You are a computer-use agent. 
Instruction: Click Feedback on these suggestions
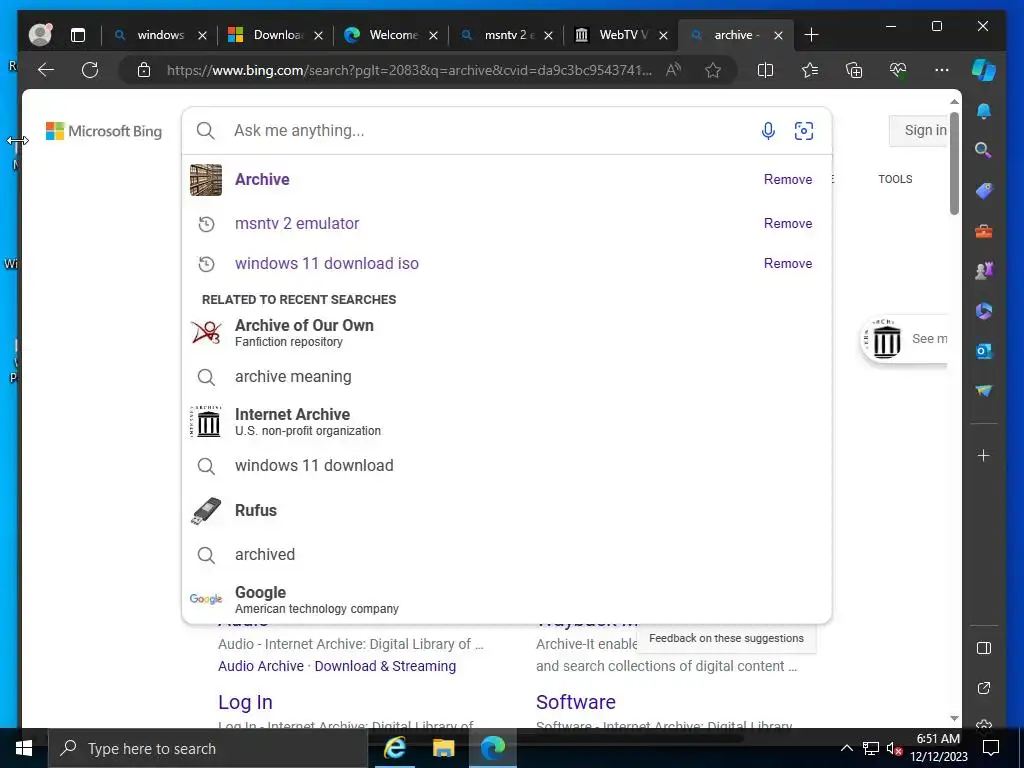coord(726,639)
